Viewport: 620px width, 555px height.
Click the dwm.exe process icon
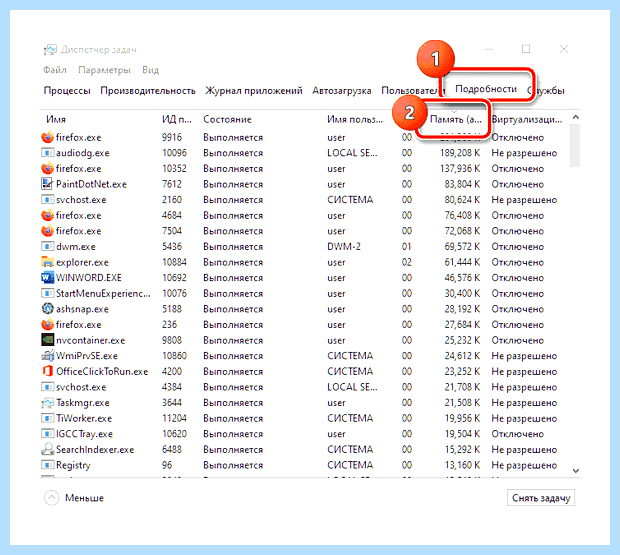click(x=47, y=247)
